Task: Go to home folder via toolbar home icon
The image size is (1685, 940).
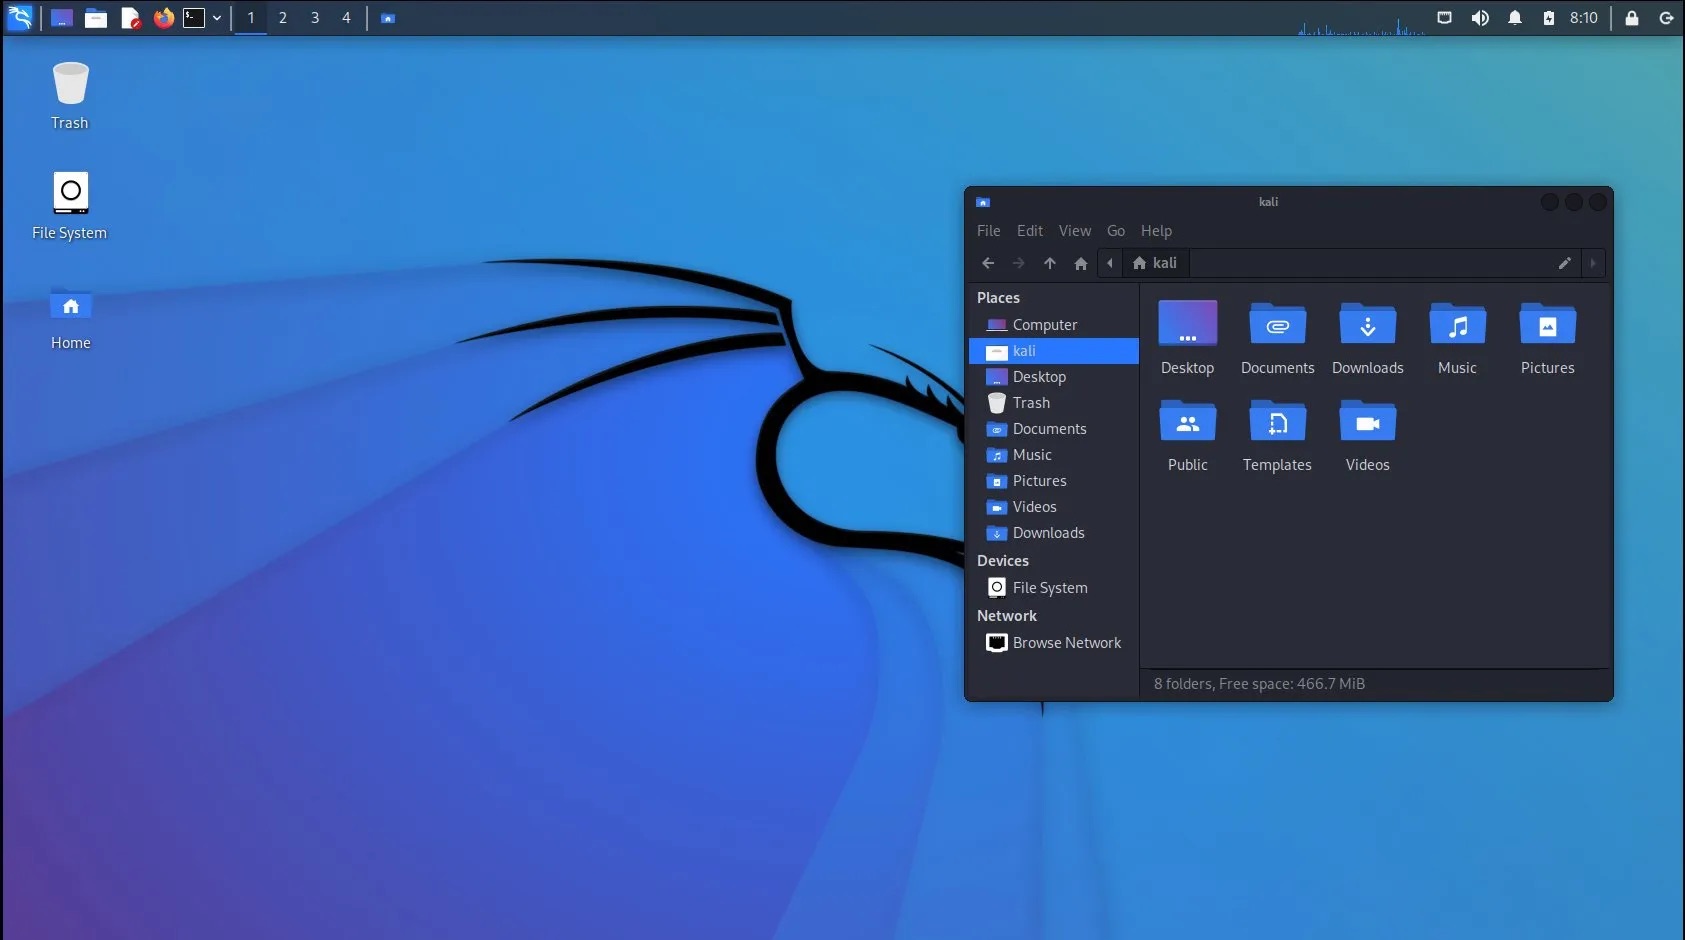Action: click(1080, 263)
